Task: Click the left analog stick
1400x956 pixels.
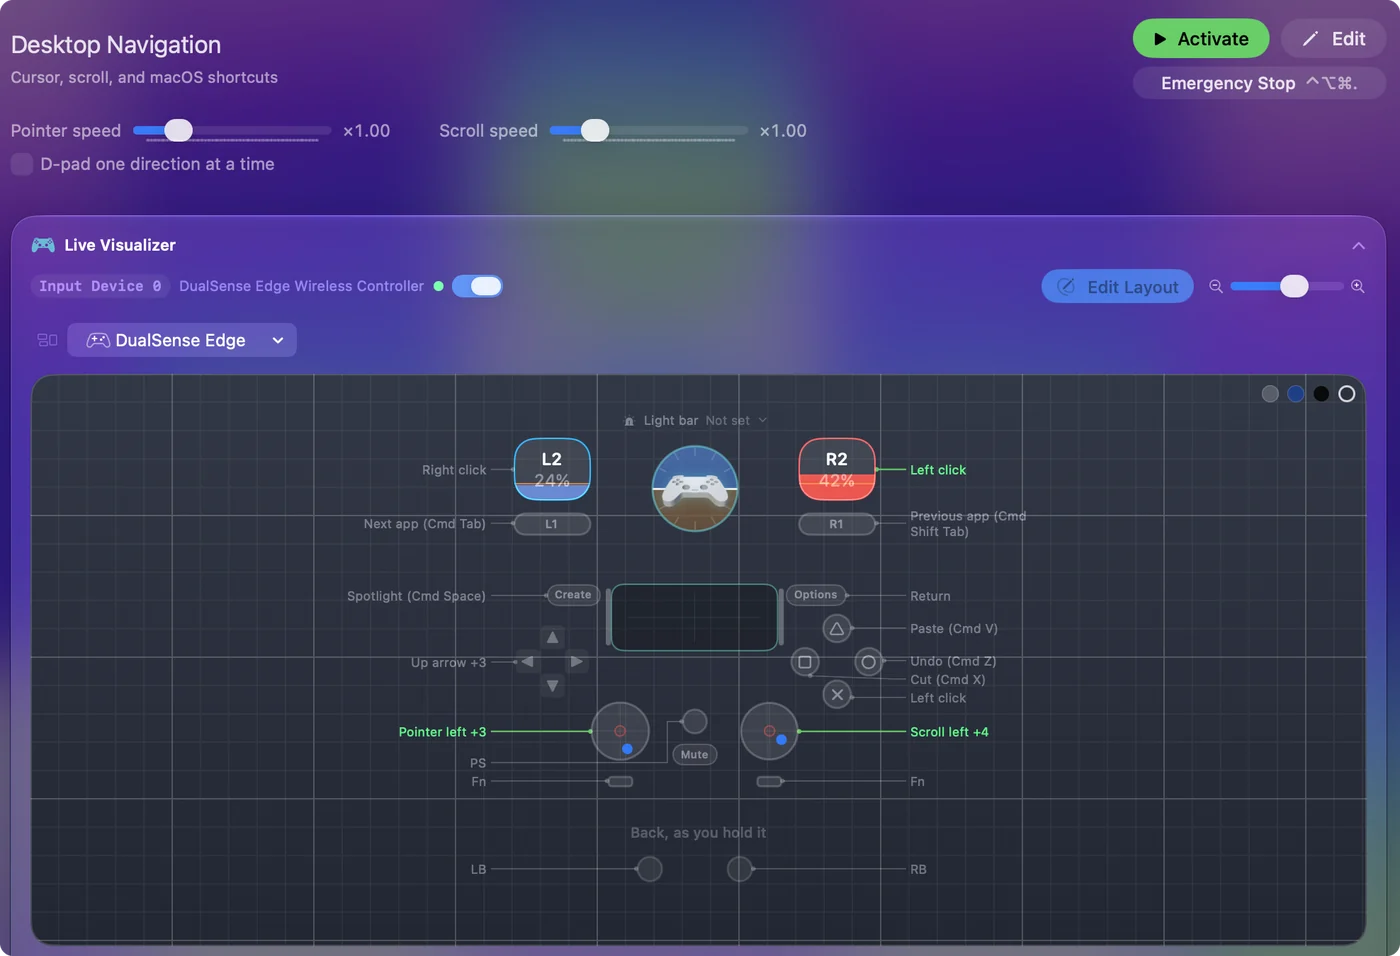Action: tap(620, 731)
